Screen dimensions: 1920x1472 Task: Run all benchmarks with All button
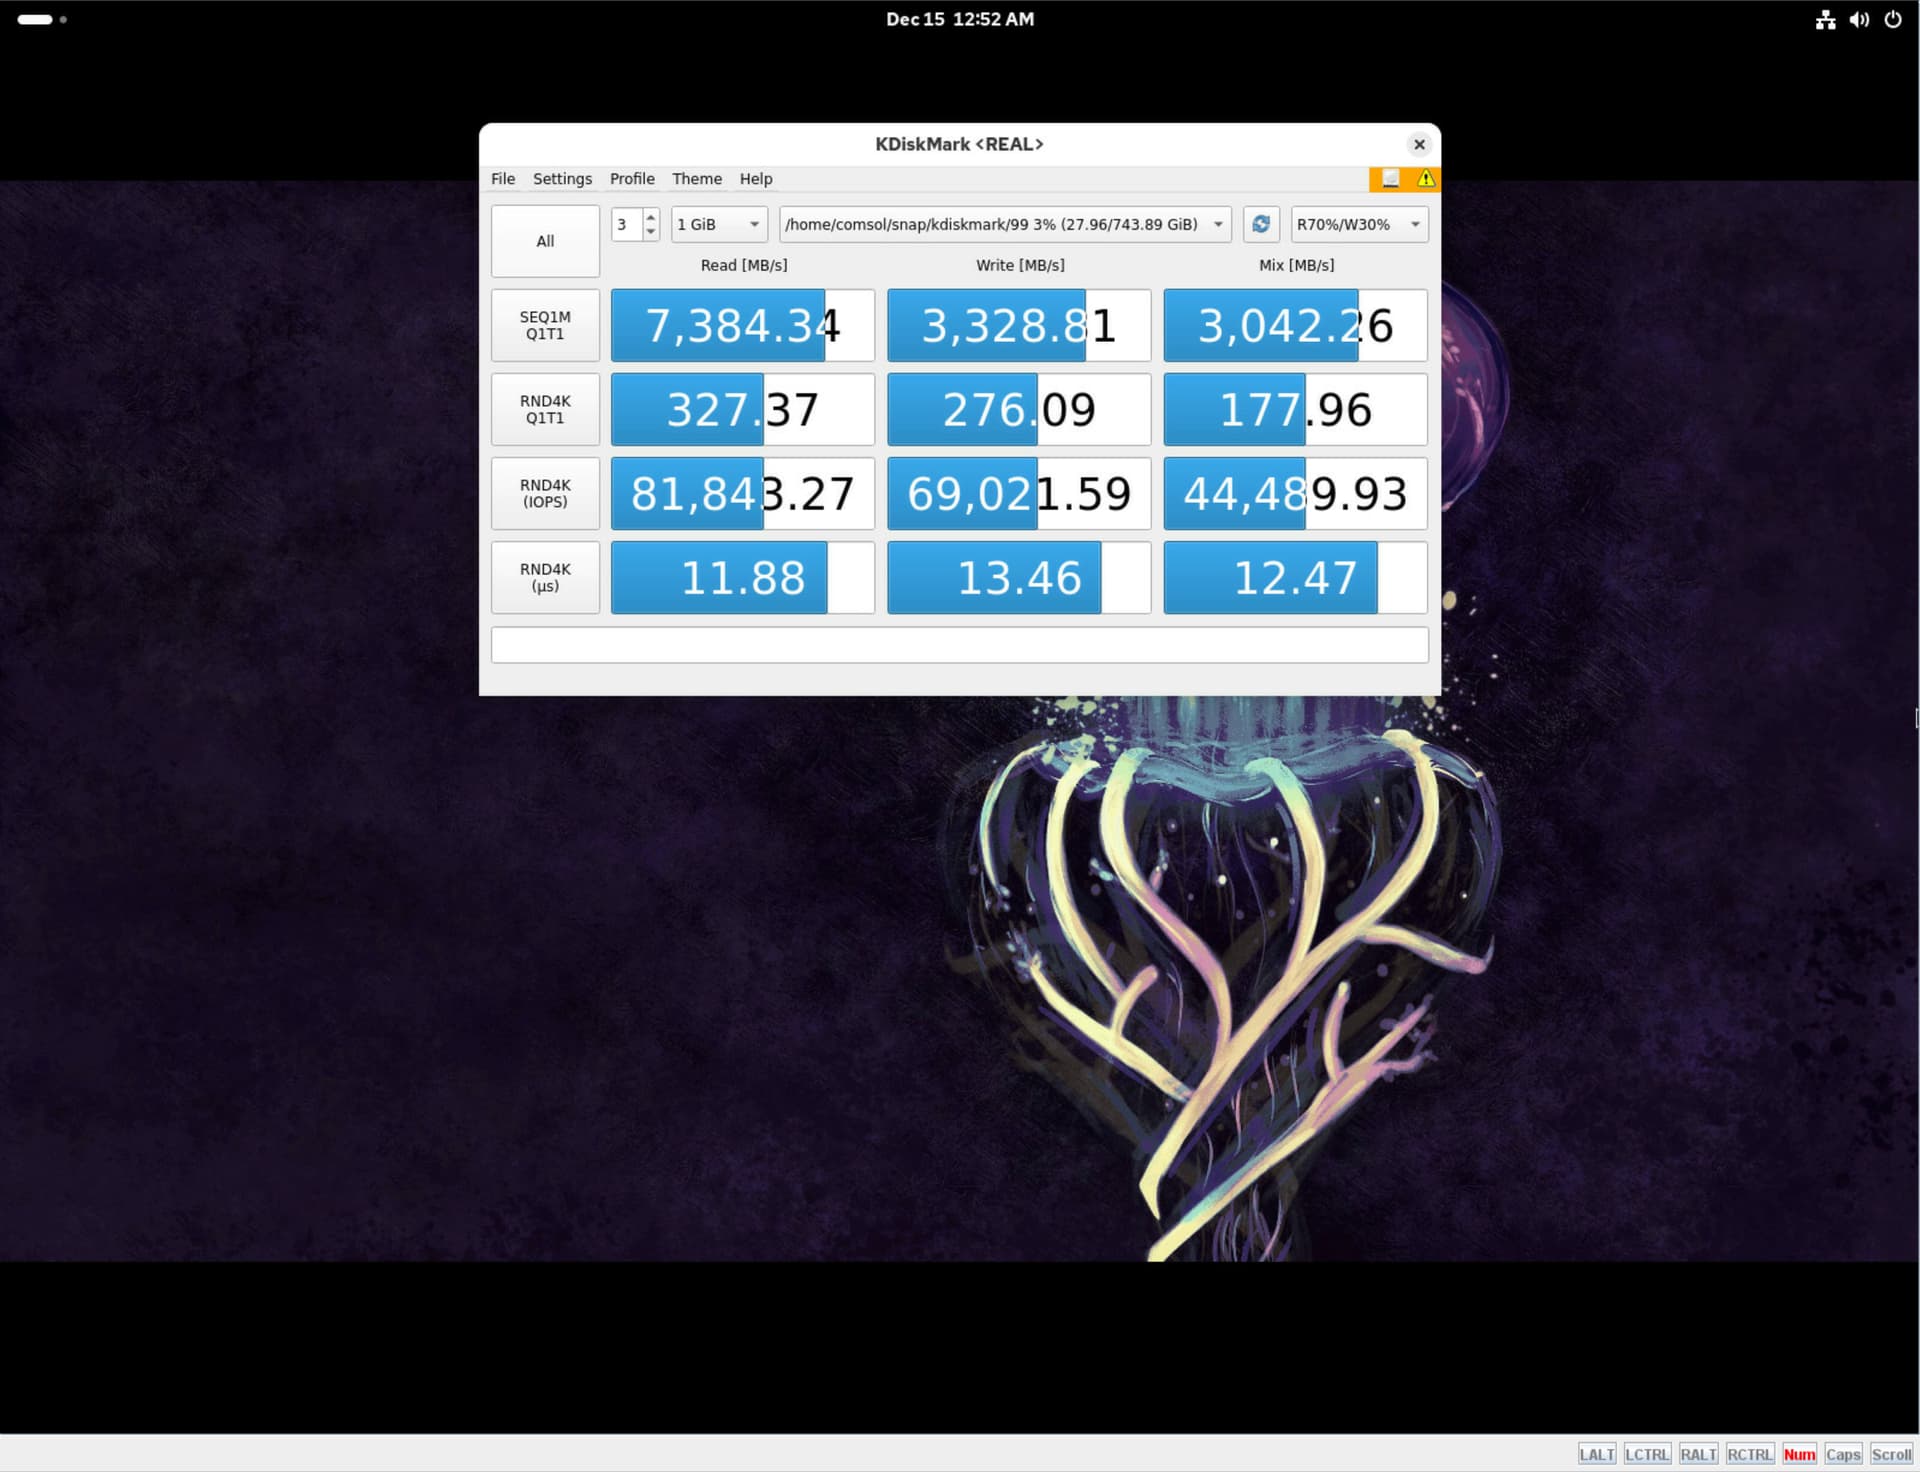pos(545,241)
